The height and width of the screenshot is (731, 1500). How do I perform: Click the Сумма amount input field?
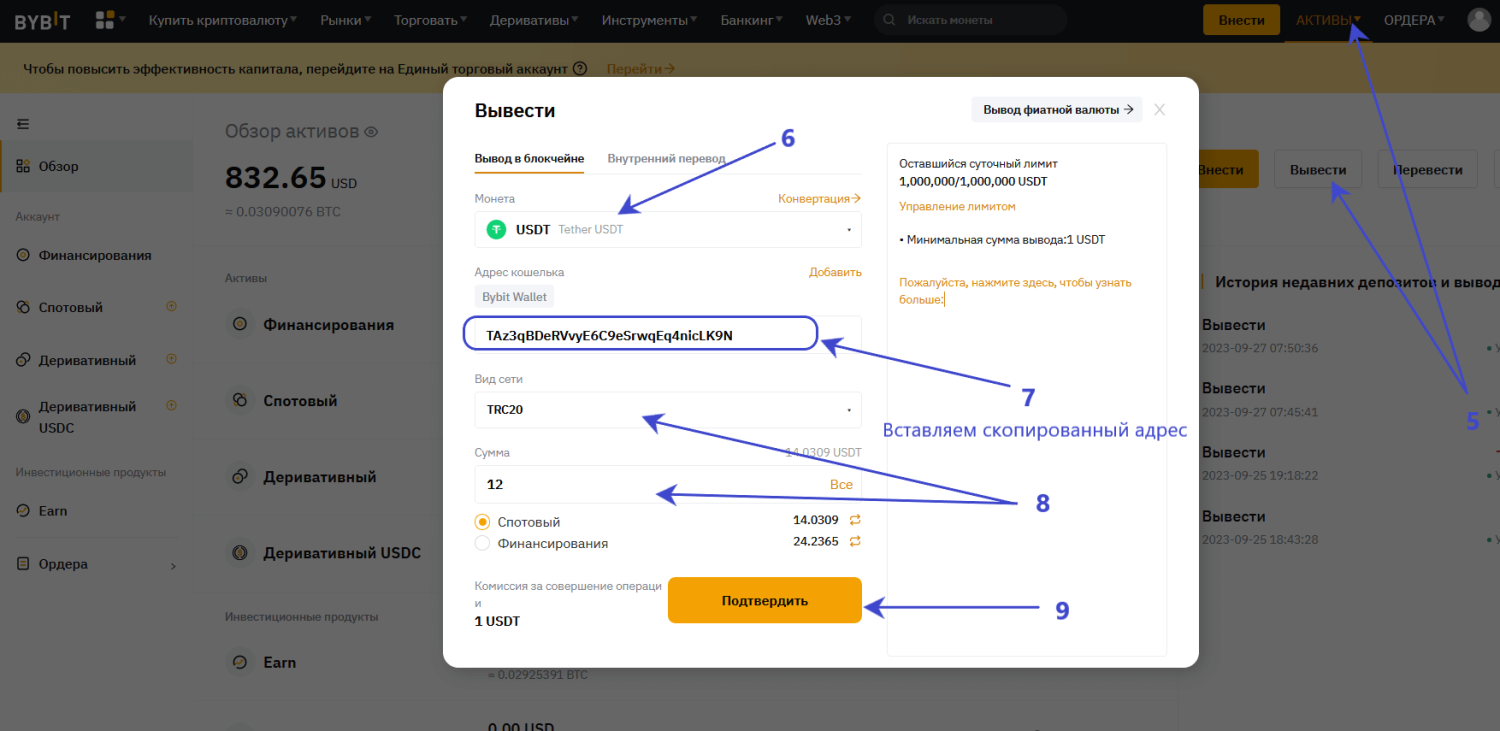668,484
